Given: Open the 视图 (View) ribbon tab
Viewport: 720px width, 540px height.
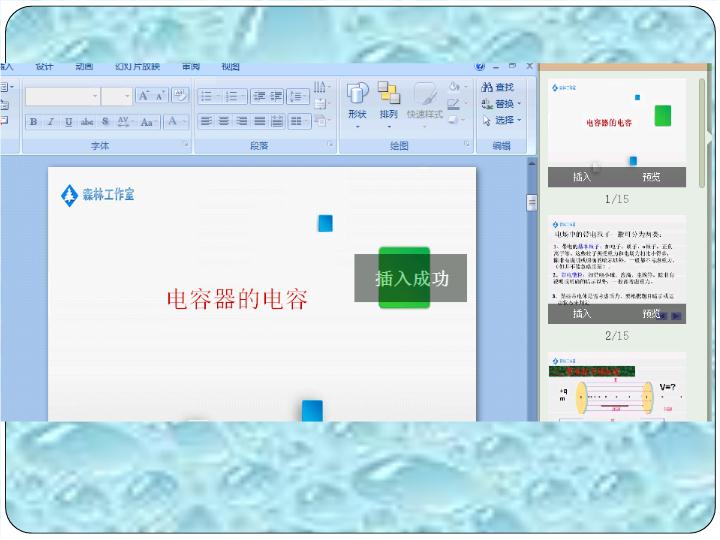Looking at the screenshot, I should 230,67.
